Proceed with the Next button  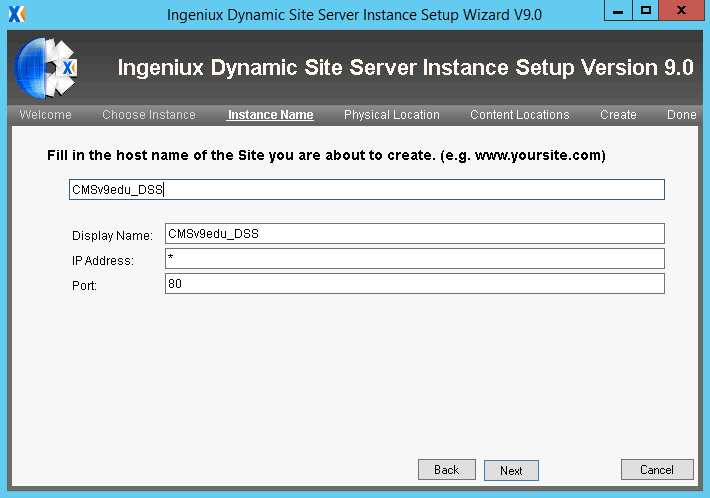coord(511,470)
